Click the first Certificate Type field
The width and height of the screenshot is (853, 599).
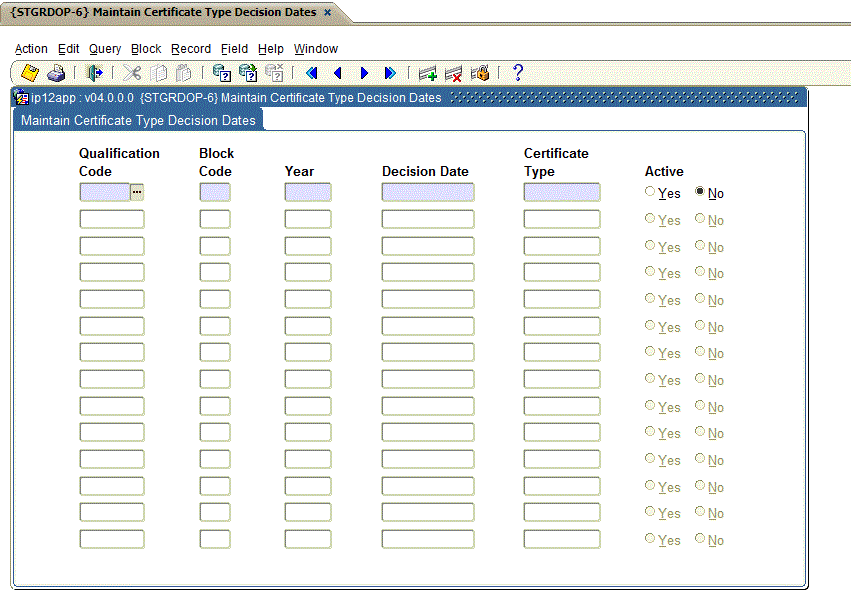coord(561,192)
